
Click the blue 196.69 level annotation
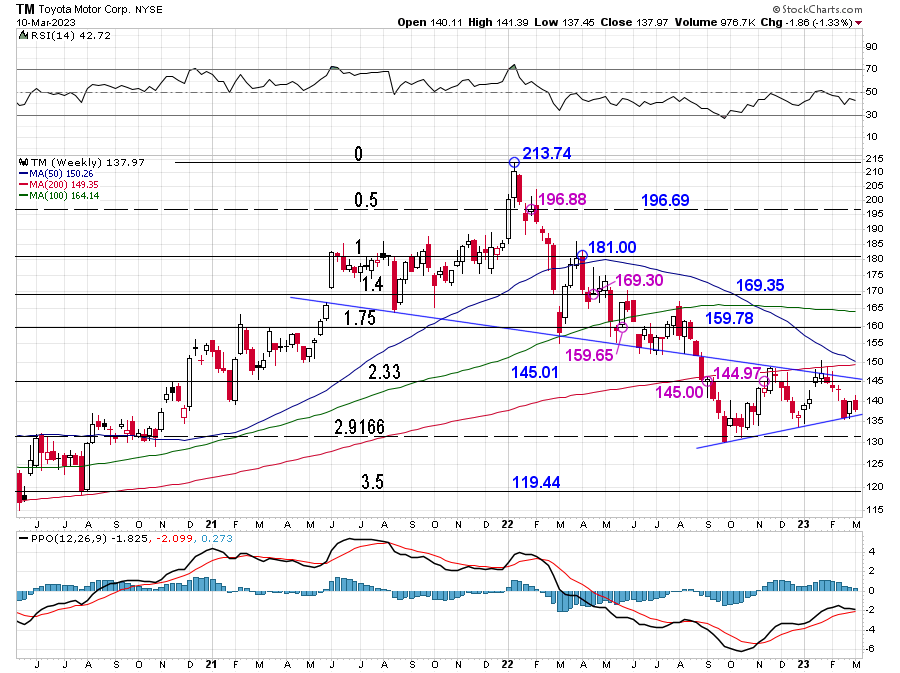[x=665, y=200]
